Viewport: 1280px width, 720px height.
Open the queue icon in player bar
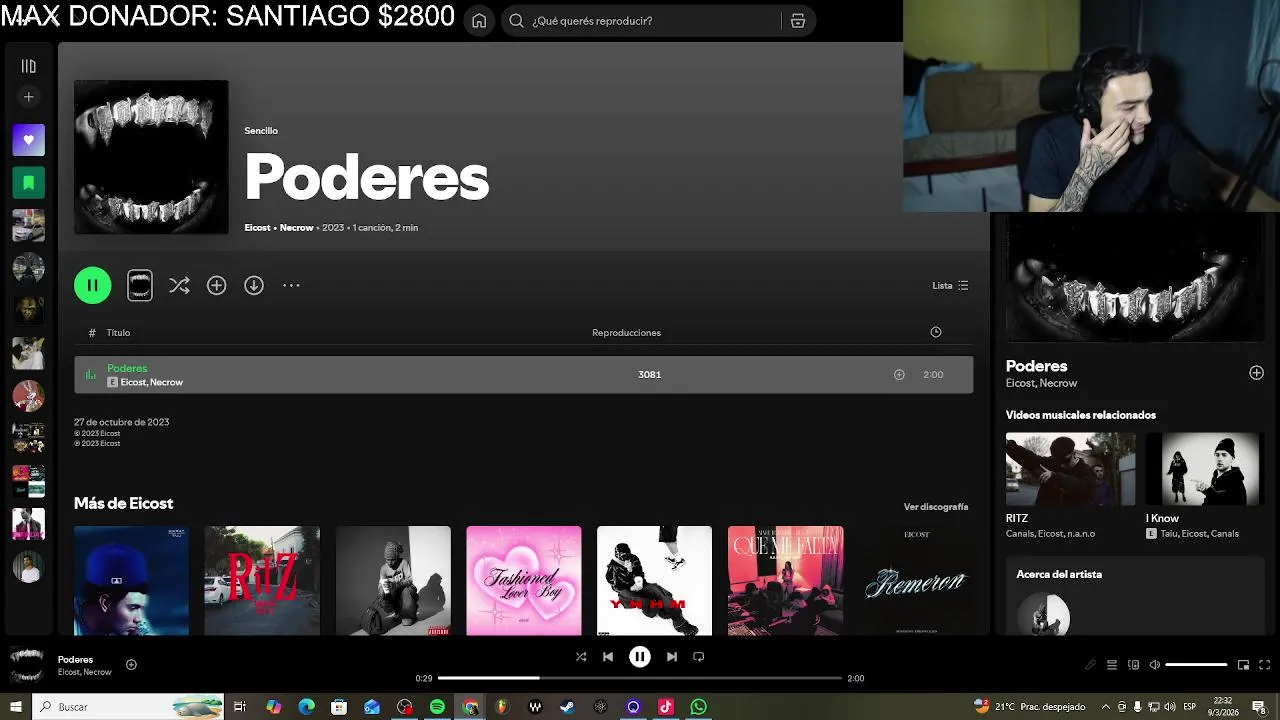click(x=1112, y=665)
